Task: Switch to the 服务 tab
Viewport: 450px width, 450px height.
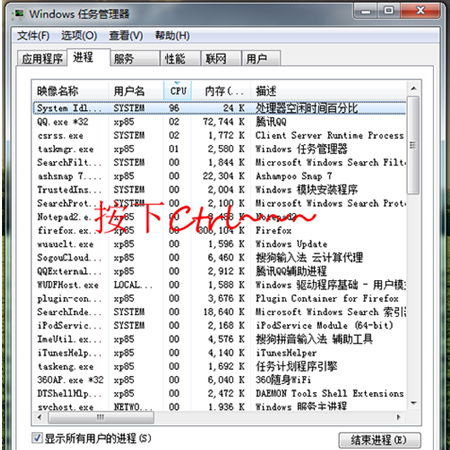Action: pyautogui.click(x=135, y=59)
